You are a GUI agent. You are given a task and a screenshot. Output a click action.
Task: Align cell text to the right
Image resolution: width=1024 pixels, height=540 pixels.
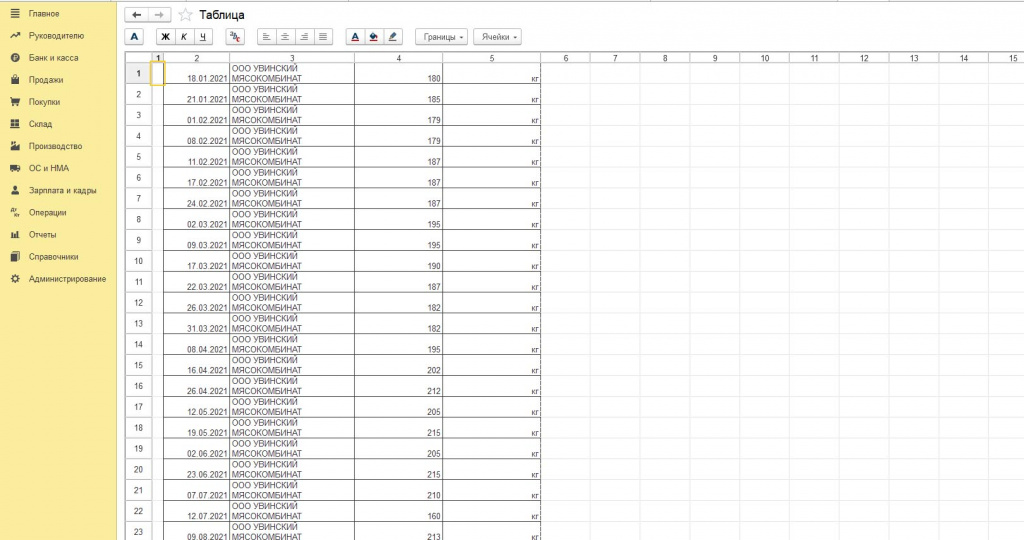[304, 37]
